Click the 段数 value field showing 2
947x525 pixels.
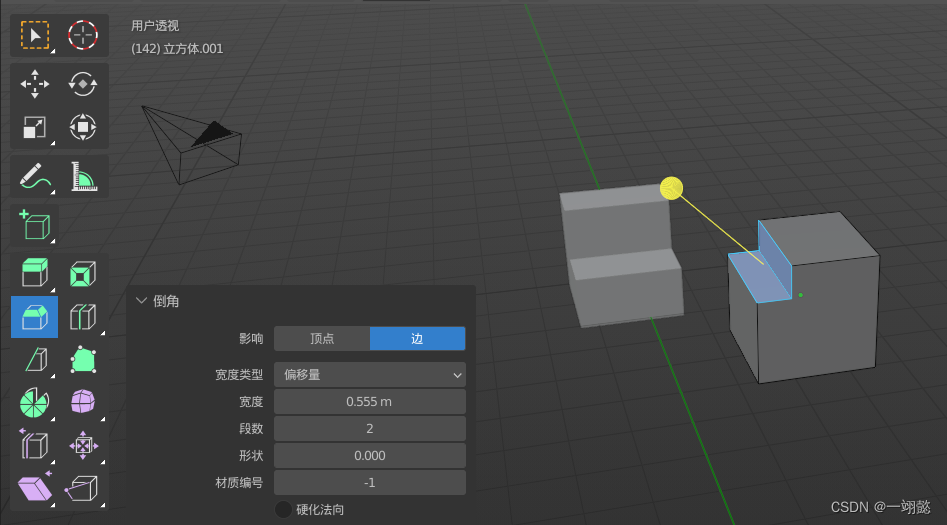point(370,428)
